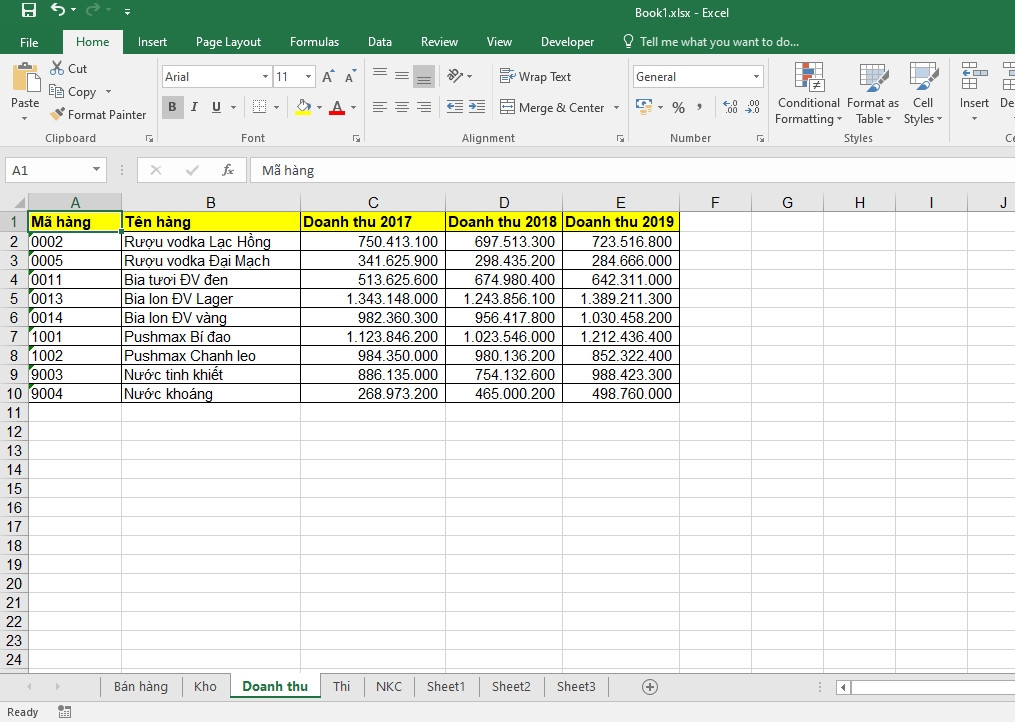Click the Center align text icon

(401, 107)
